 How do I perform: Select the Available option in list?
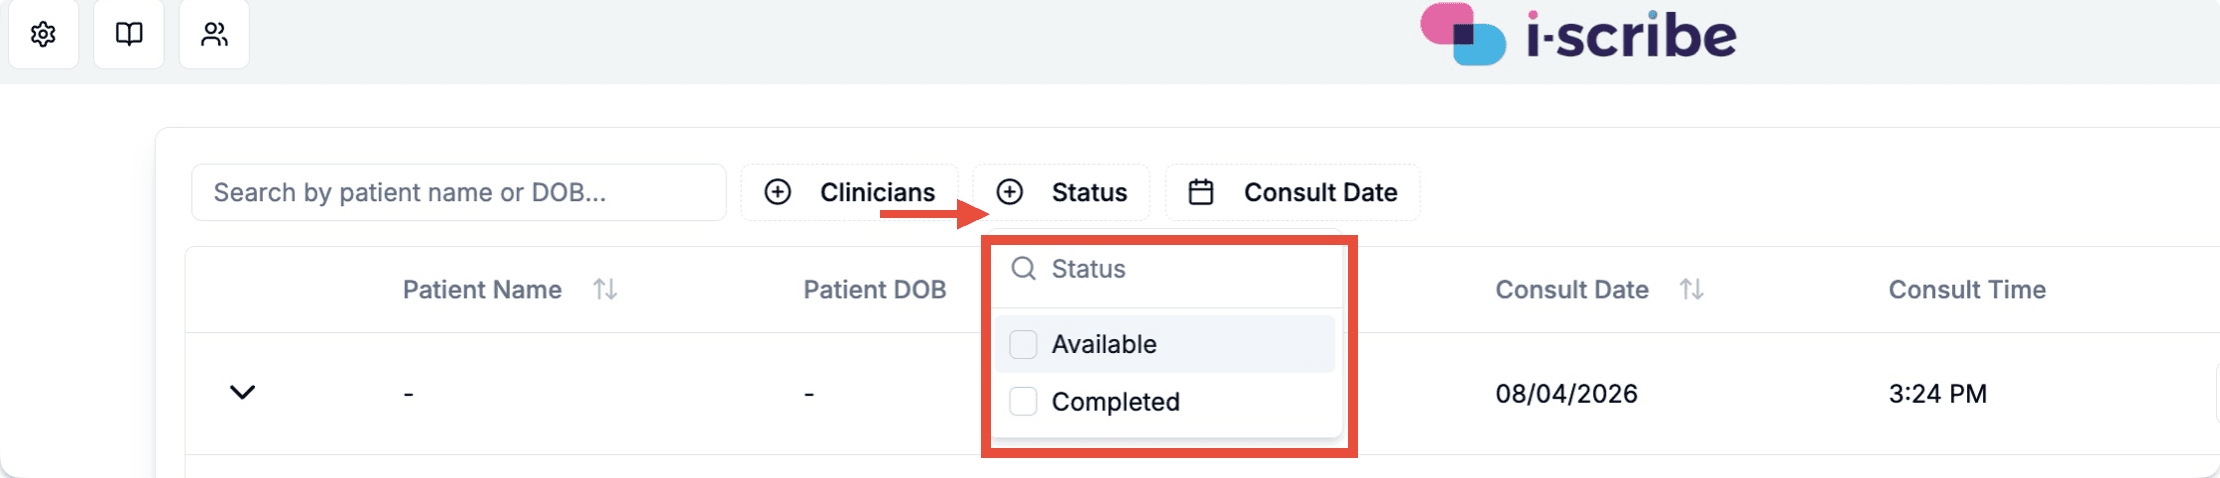[x=1165, y=344]
